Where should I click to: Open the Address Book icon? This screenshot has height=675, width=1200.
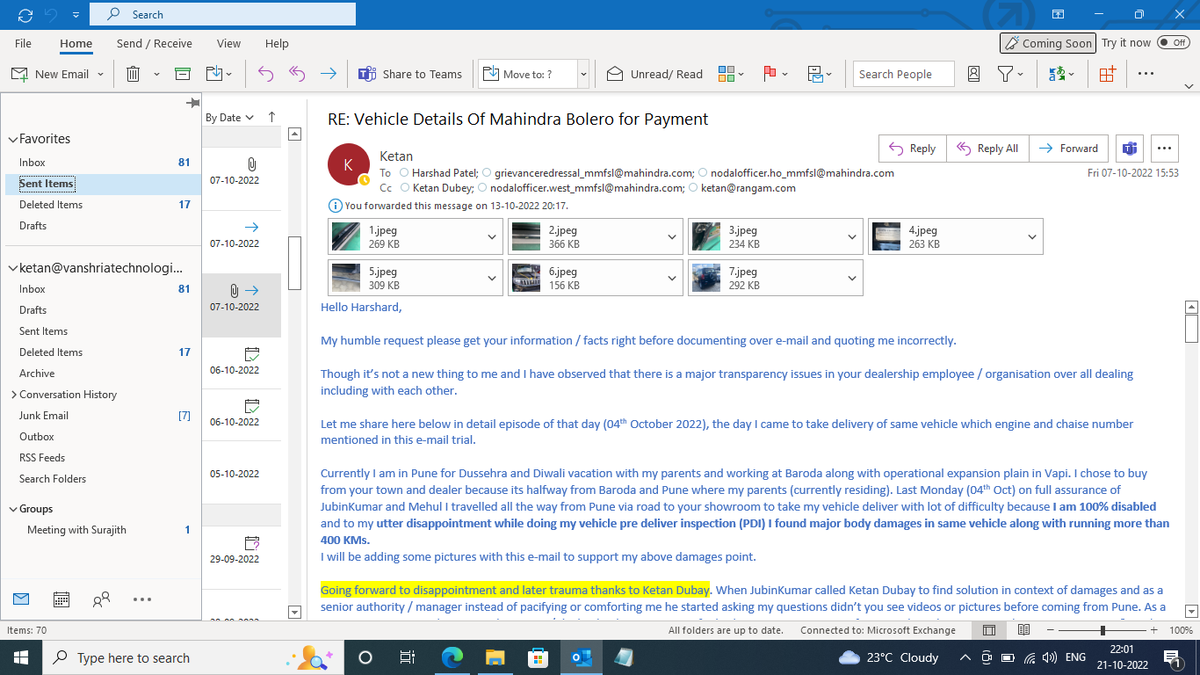pos(974,74)
